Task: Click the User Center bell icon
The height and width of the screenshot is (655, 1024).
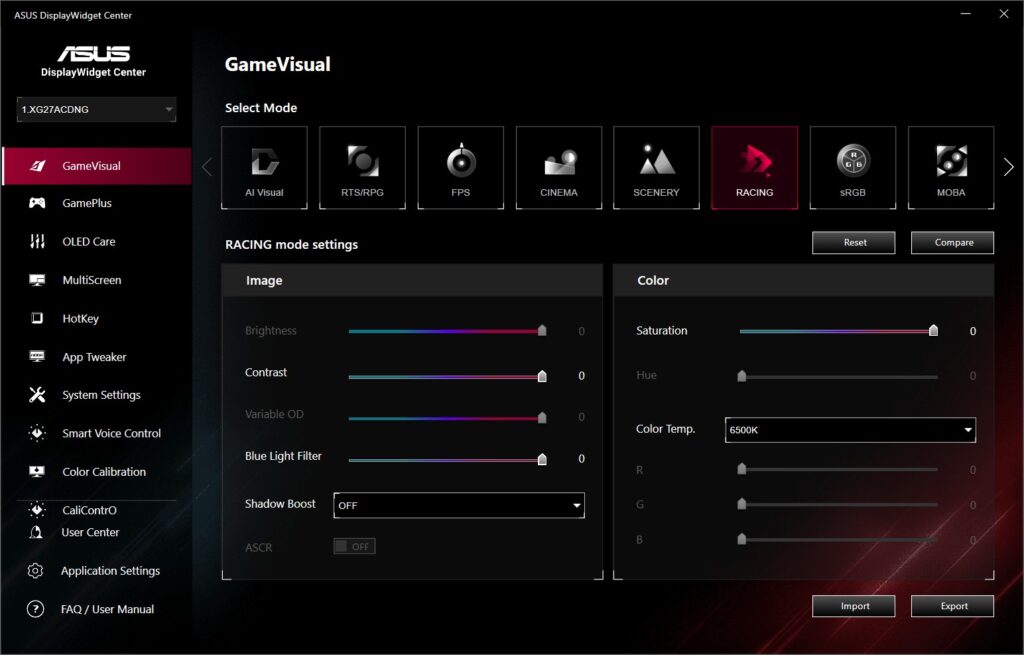Action: pos(37,532)
